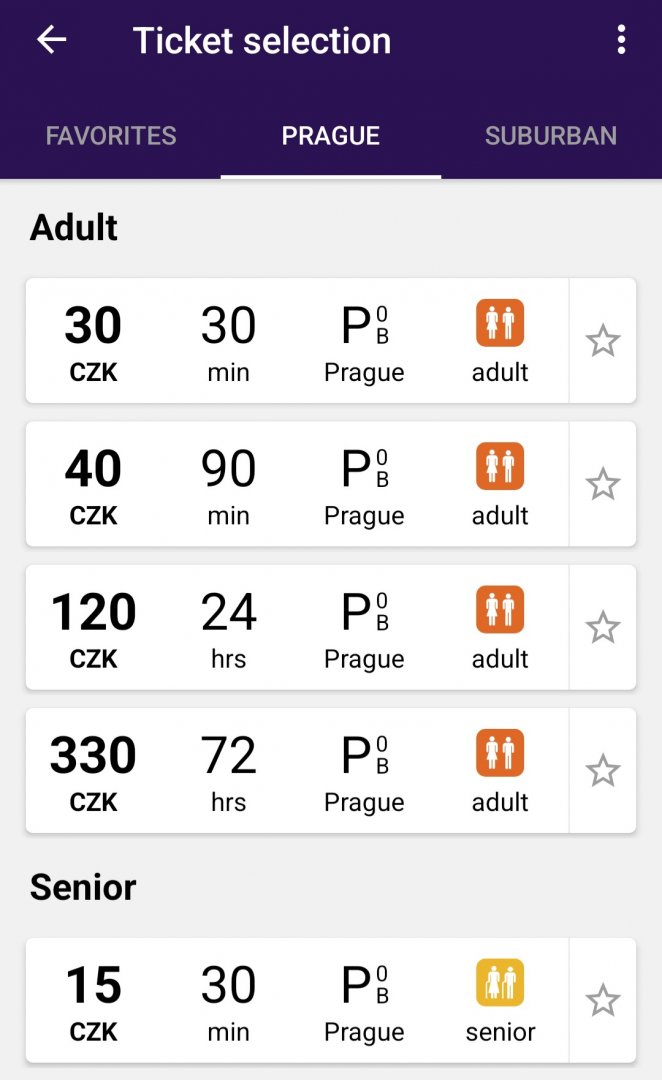Open the three-dot overflow menu
The image size is (662, 1080).
click(x=621, y=40)
